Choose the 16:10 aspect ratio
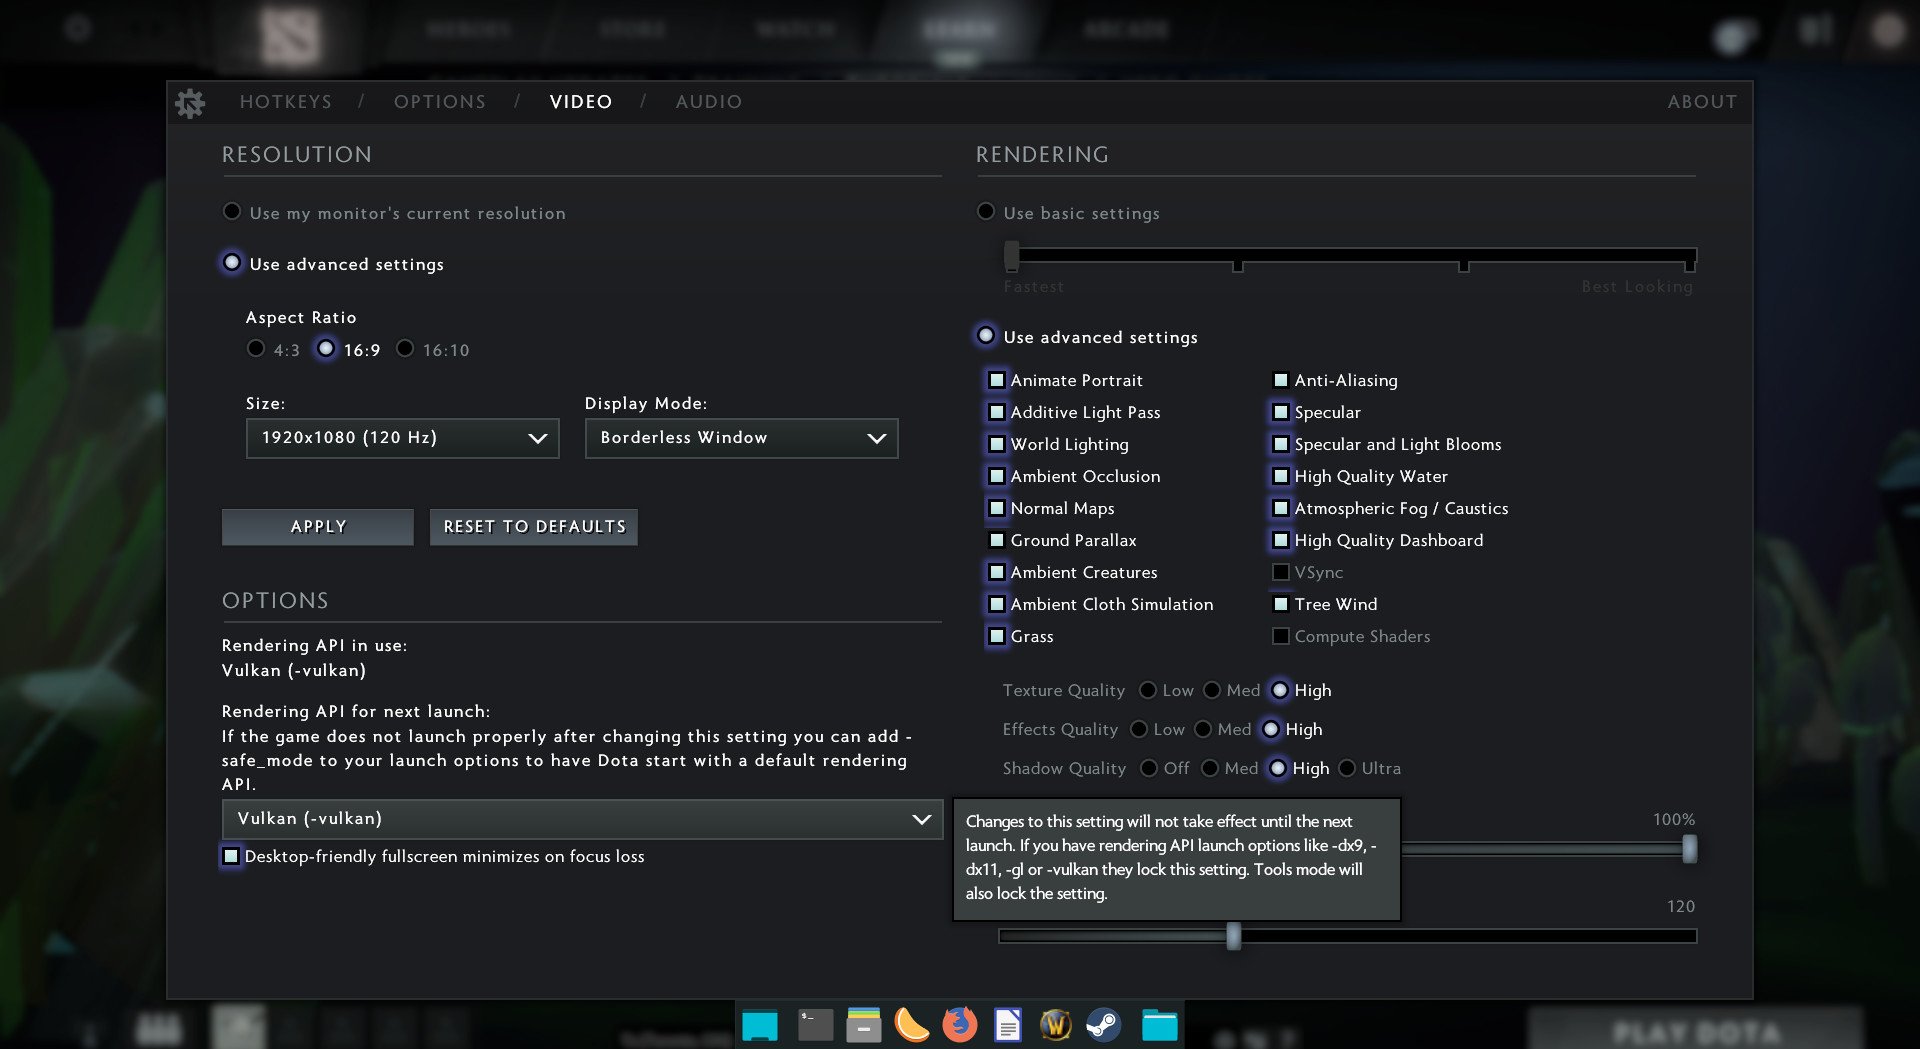 pyautogui.click(x=405, y=349)
